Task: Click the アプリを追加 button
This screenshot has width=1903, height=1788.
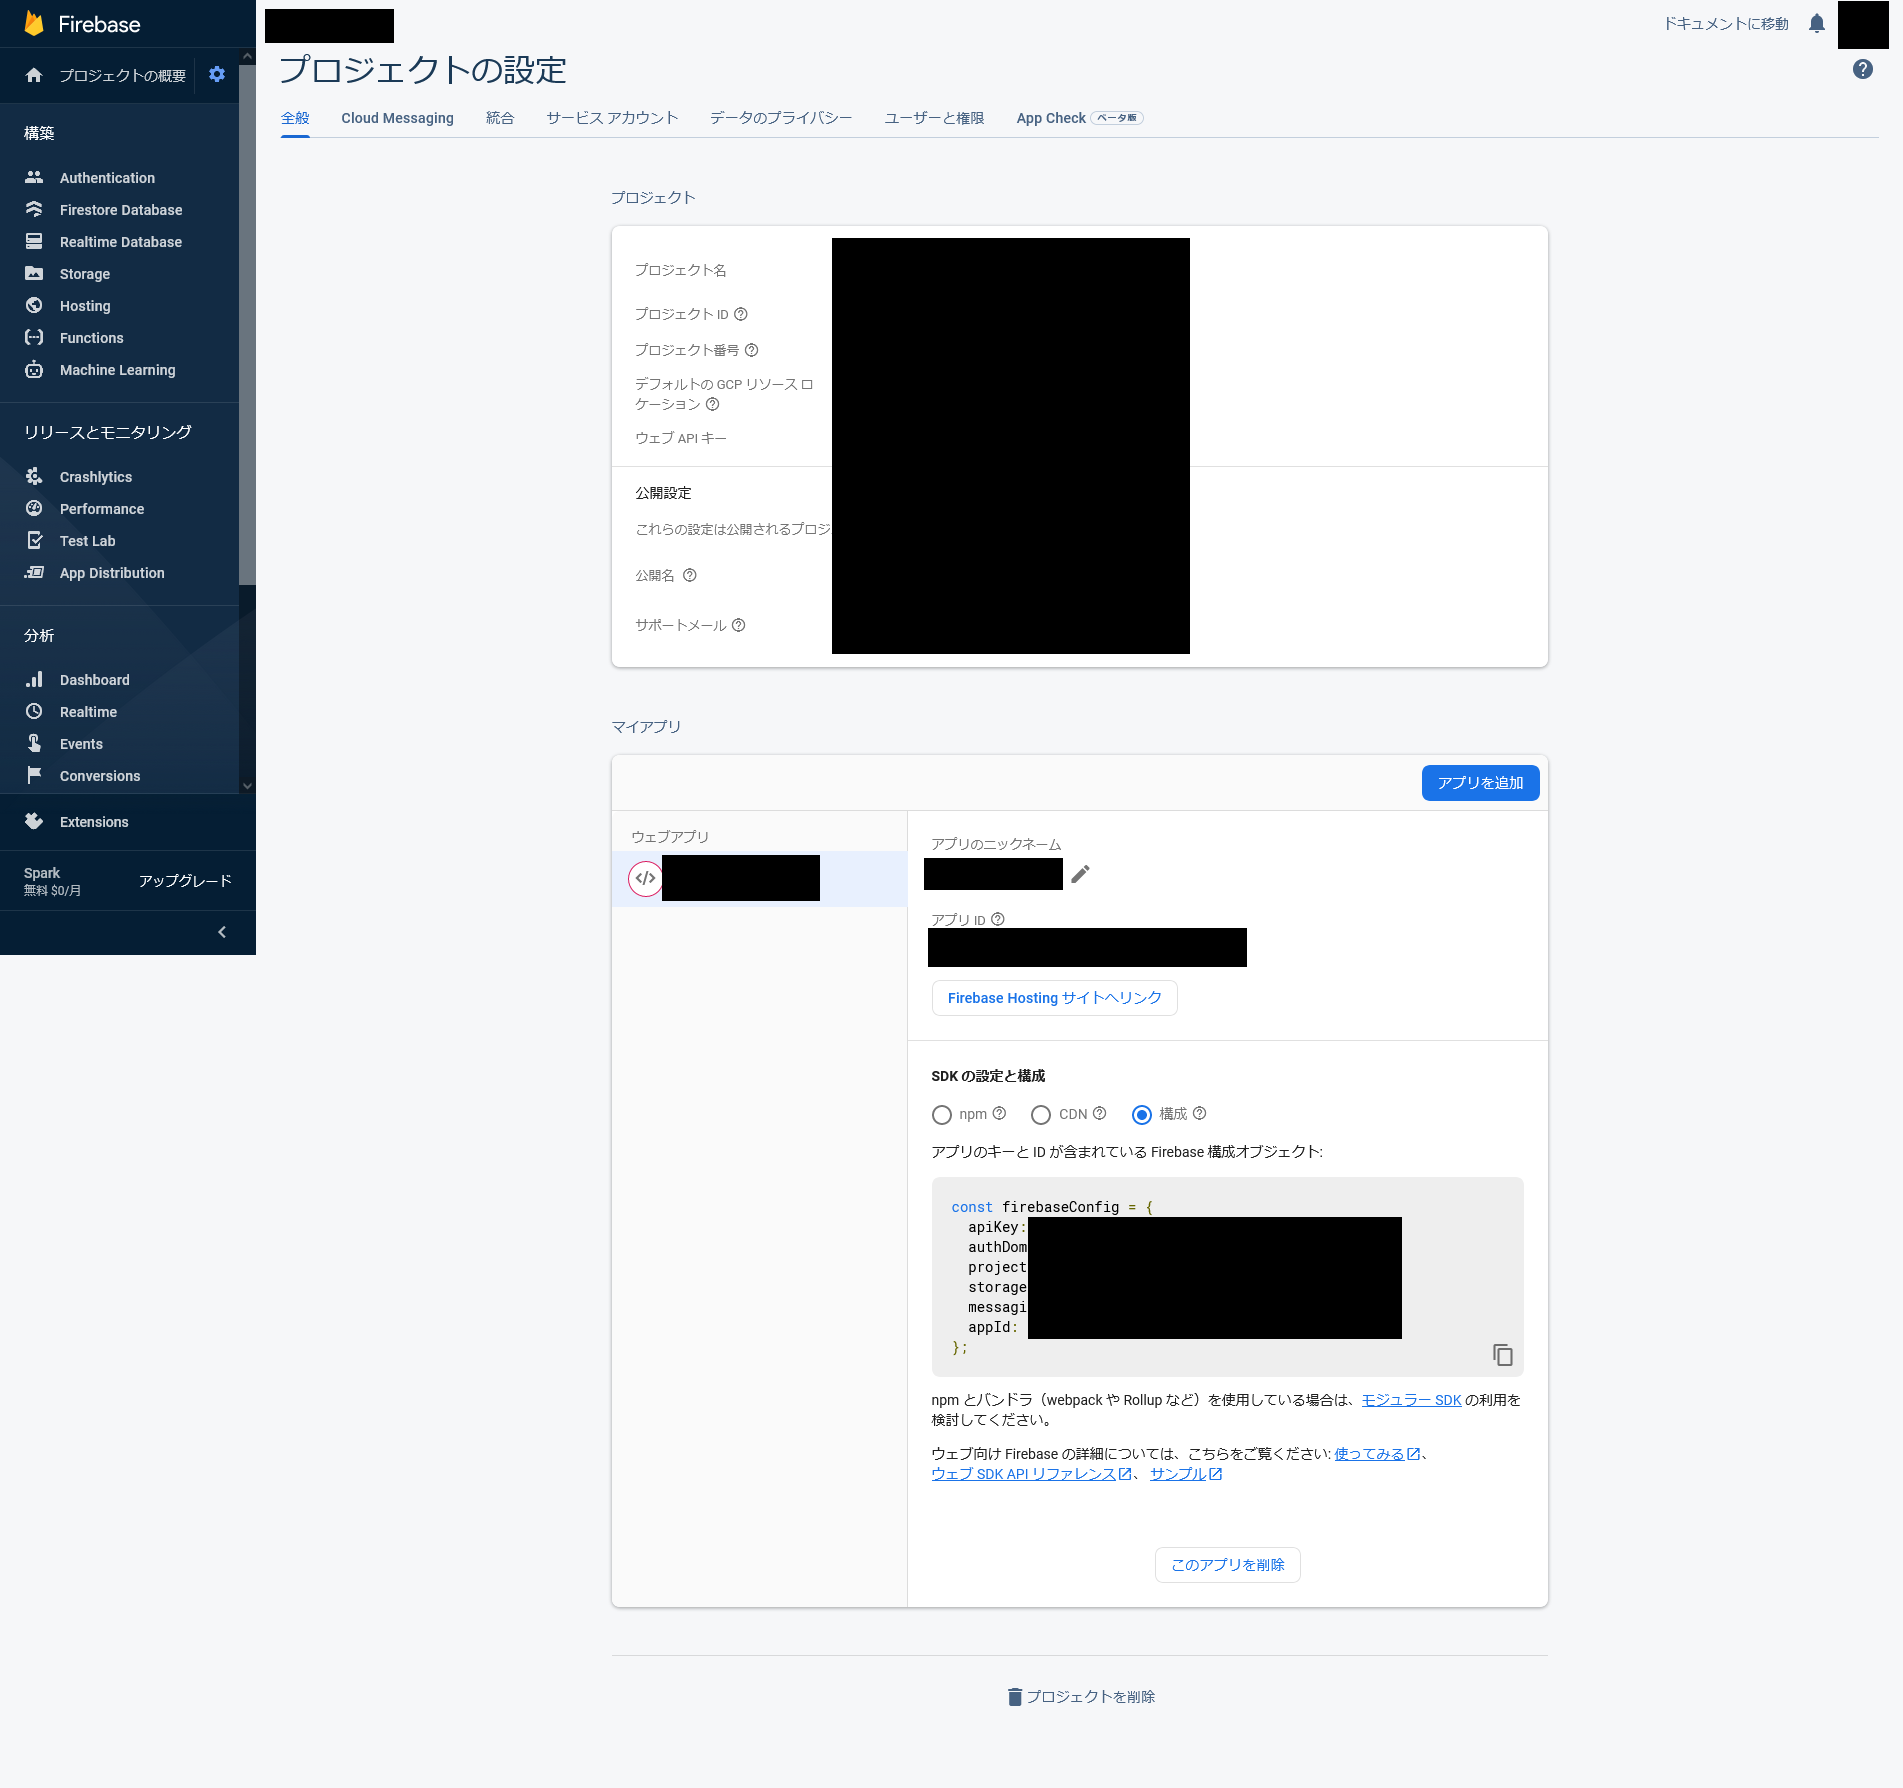Action: click(1480, 783)
